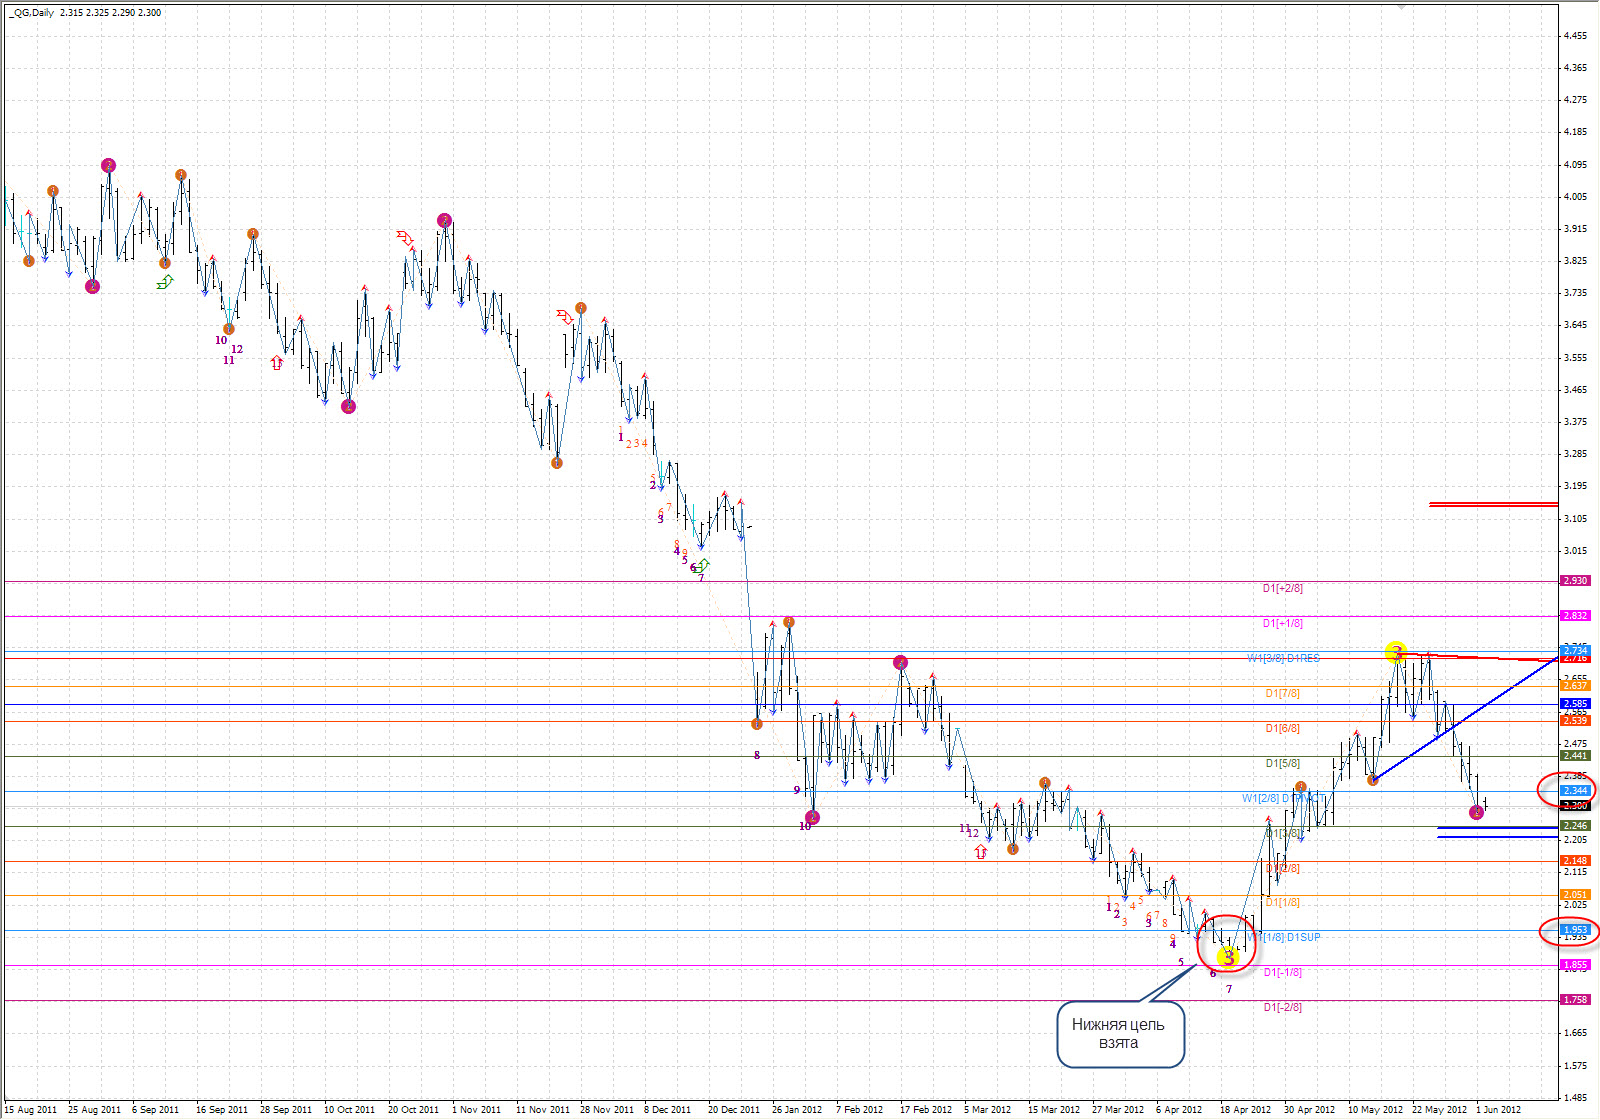
Task: Select the double red horizontal line near 3.15
Action: pos(1493,504)
